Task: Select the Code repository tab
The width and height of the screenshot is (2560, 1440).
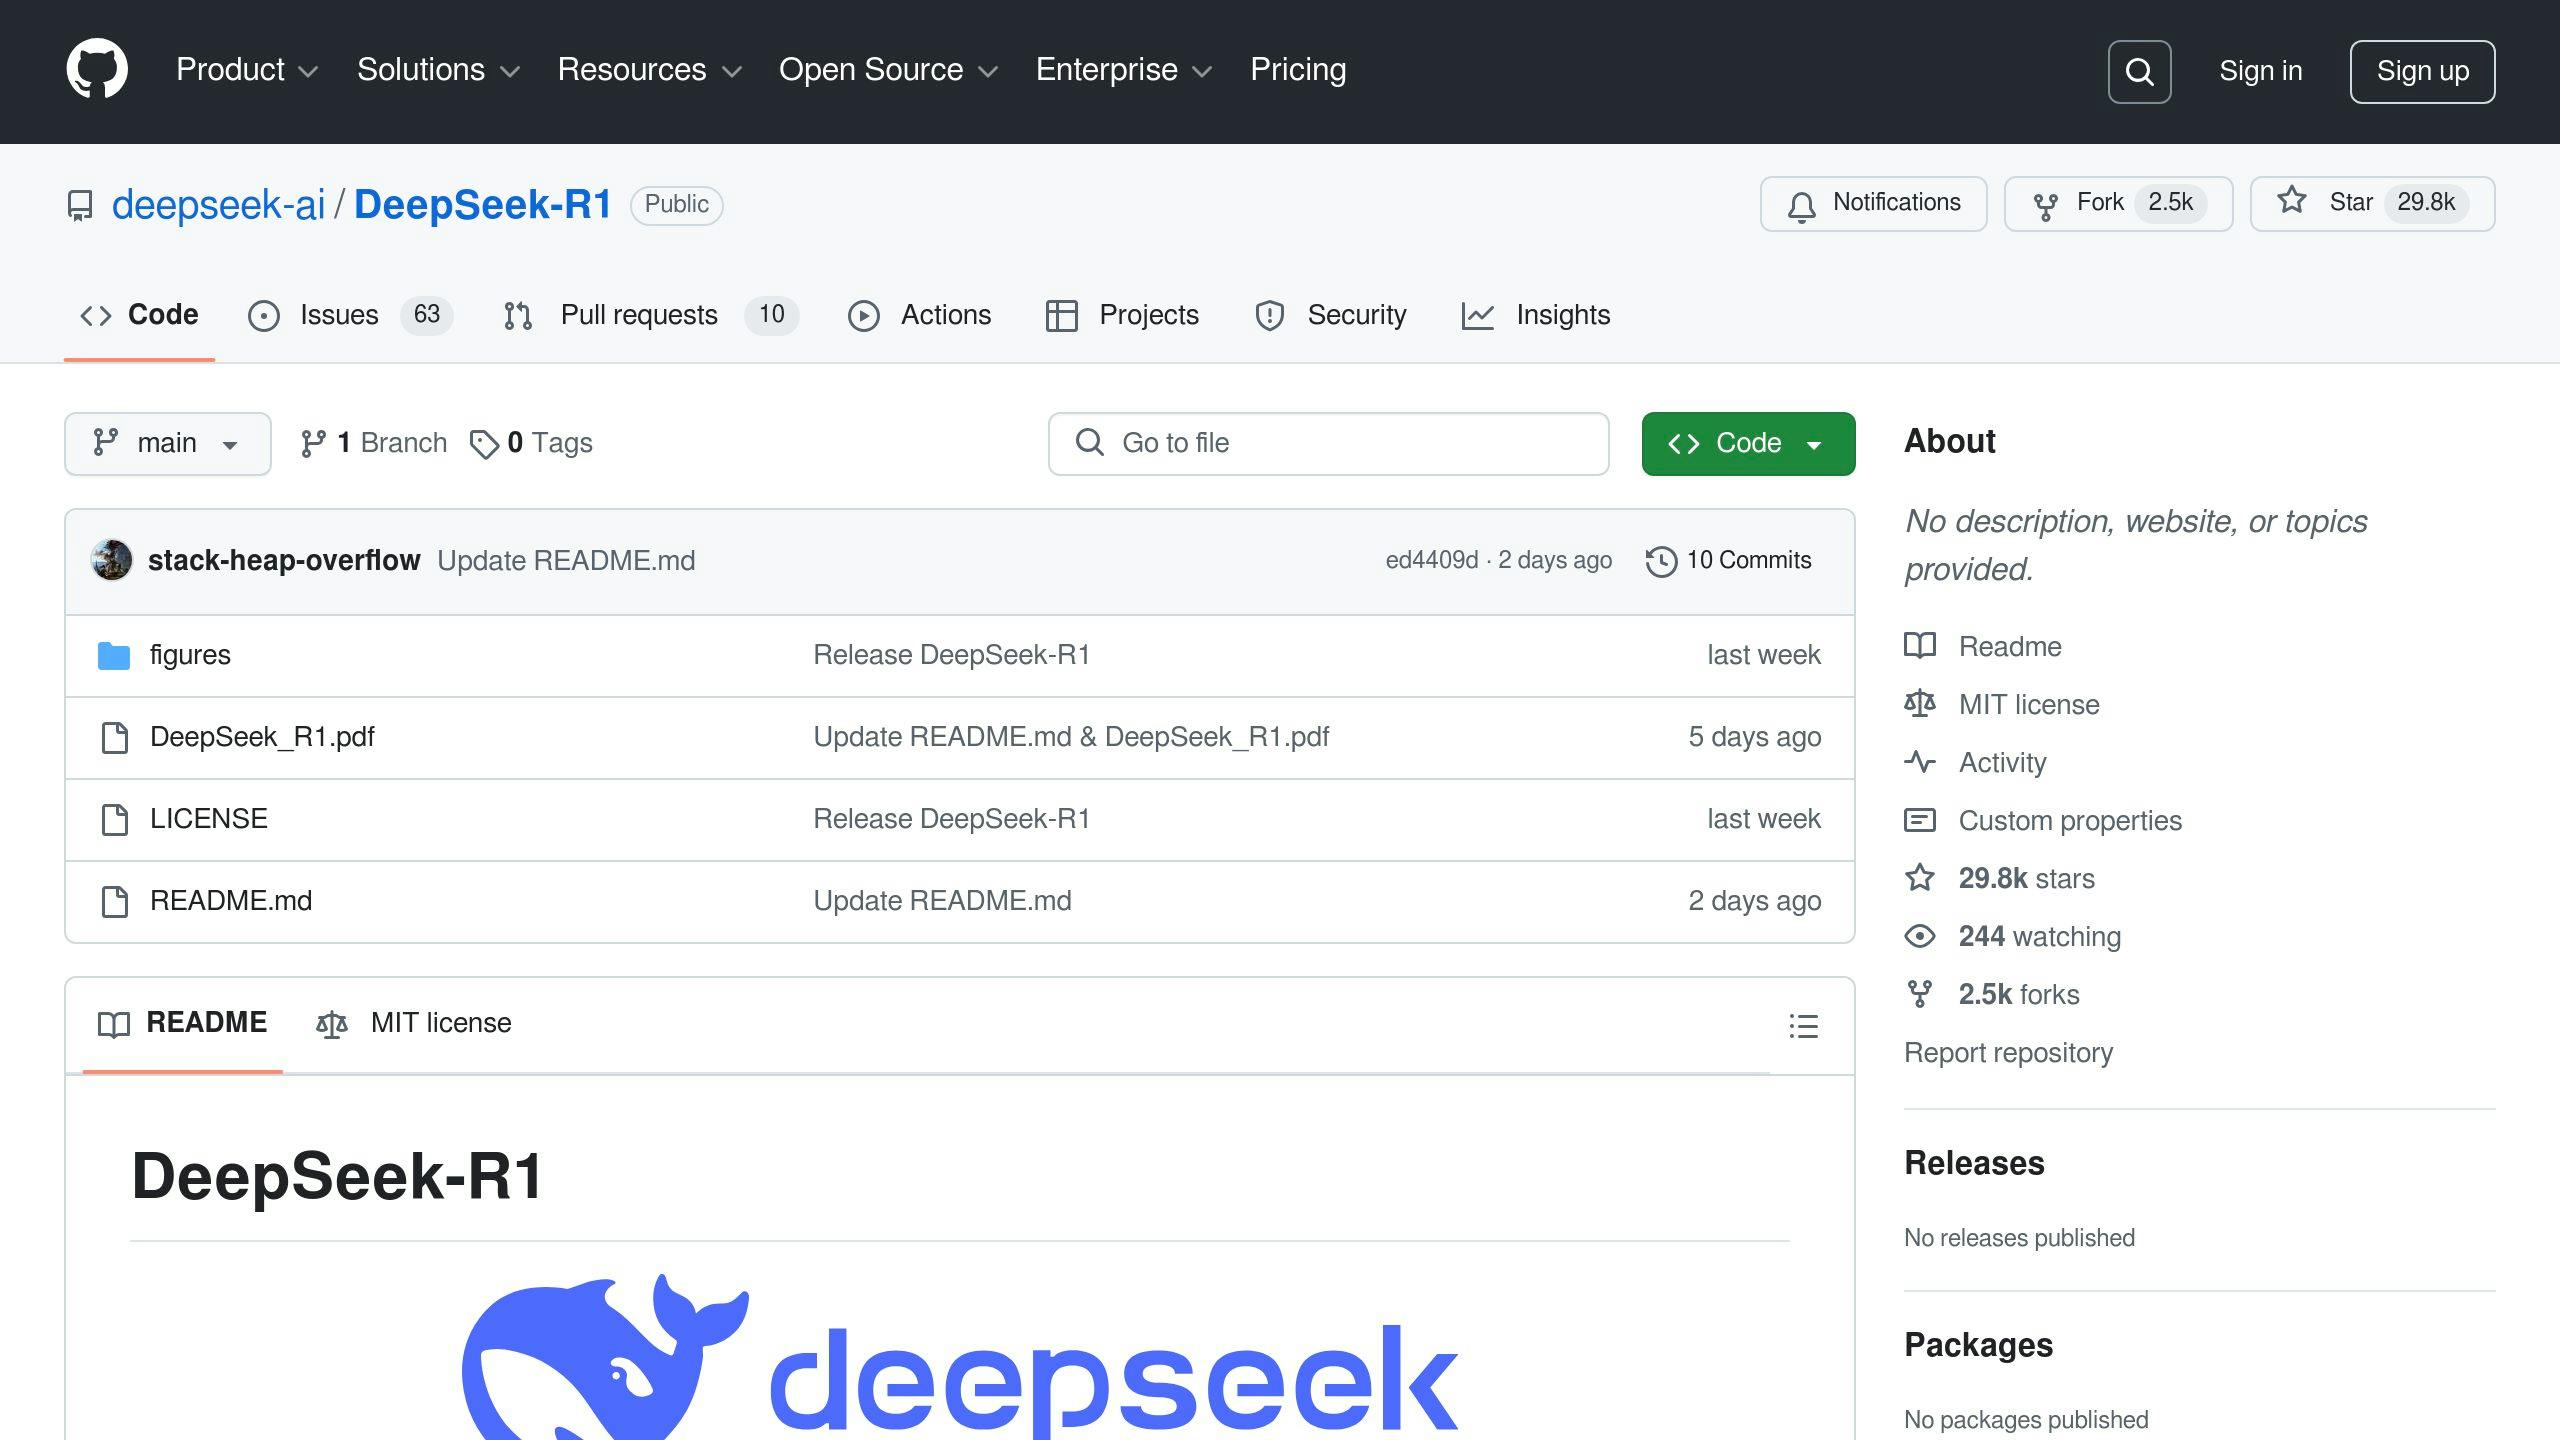Action: [x=139, y=315]
